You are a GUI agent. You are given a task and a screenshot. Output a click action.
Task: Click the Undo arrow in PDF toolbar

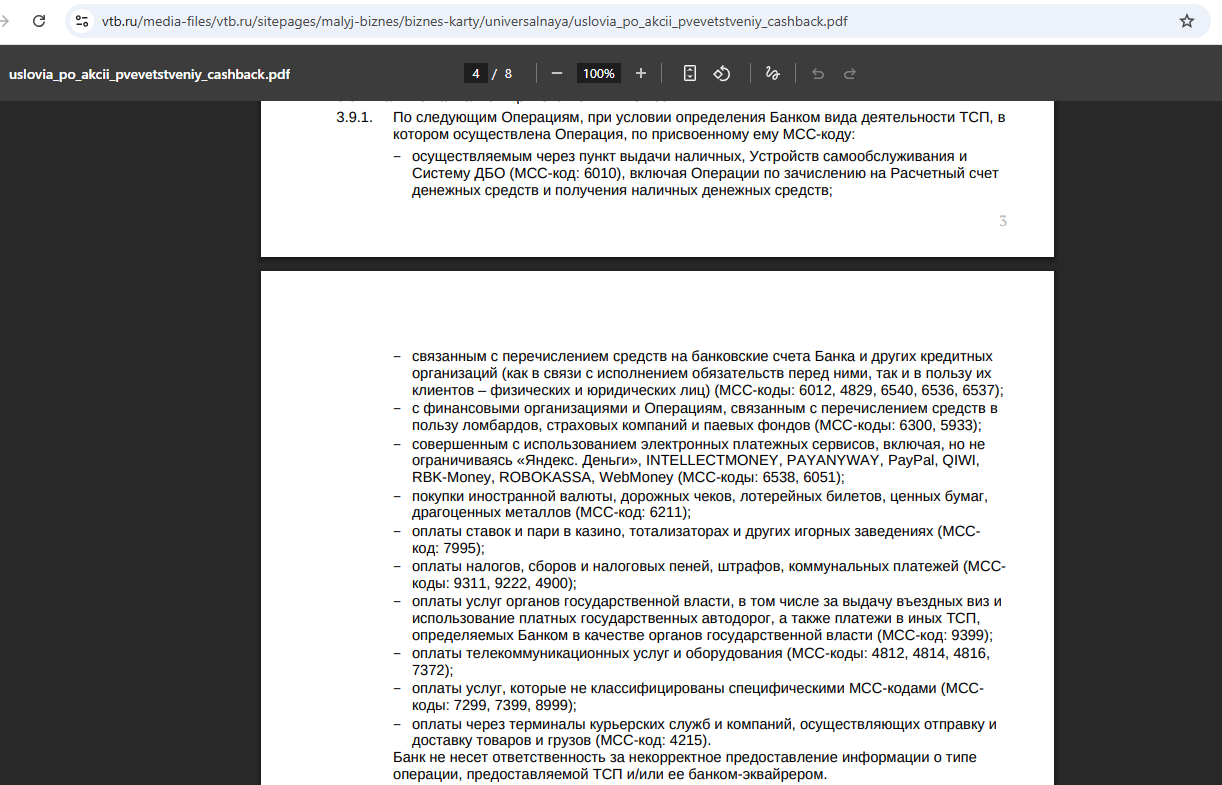click(818, 73)
